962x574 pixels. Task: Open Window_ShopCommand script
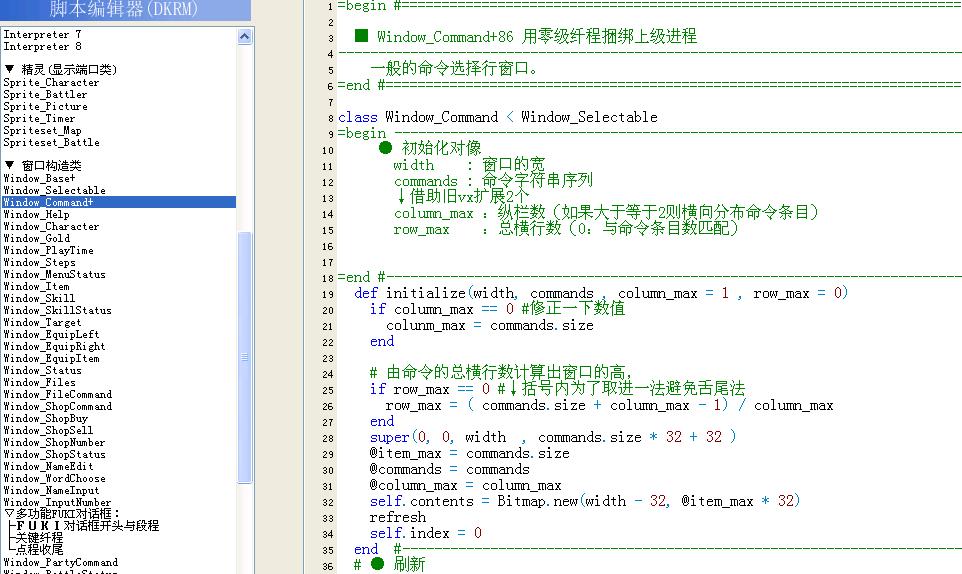(57, 407)
